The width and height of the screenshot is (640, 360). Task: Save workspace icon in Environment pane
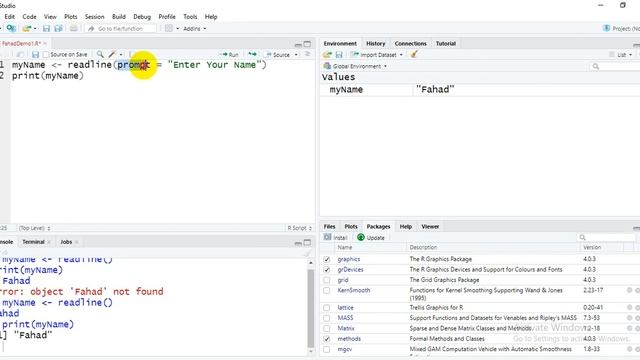coord(339,54)
